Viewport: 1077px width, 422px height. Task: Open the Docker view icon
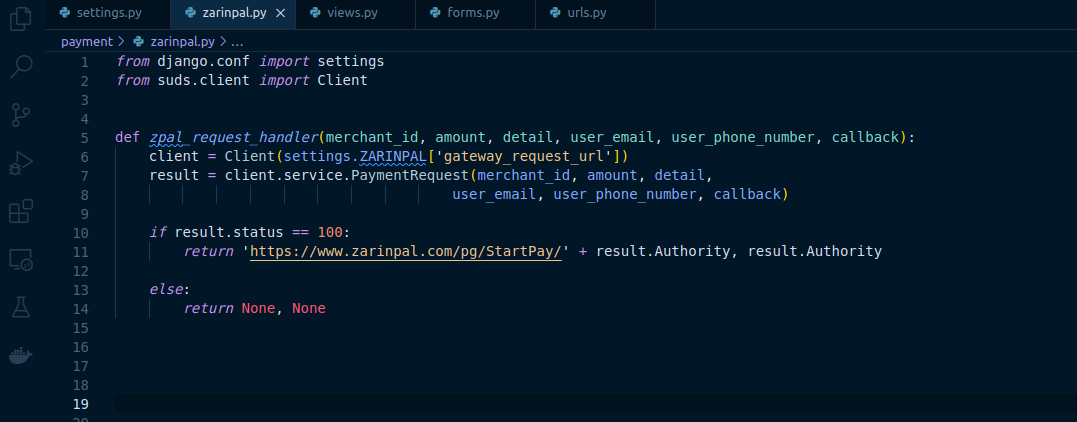pos(21,355)
